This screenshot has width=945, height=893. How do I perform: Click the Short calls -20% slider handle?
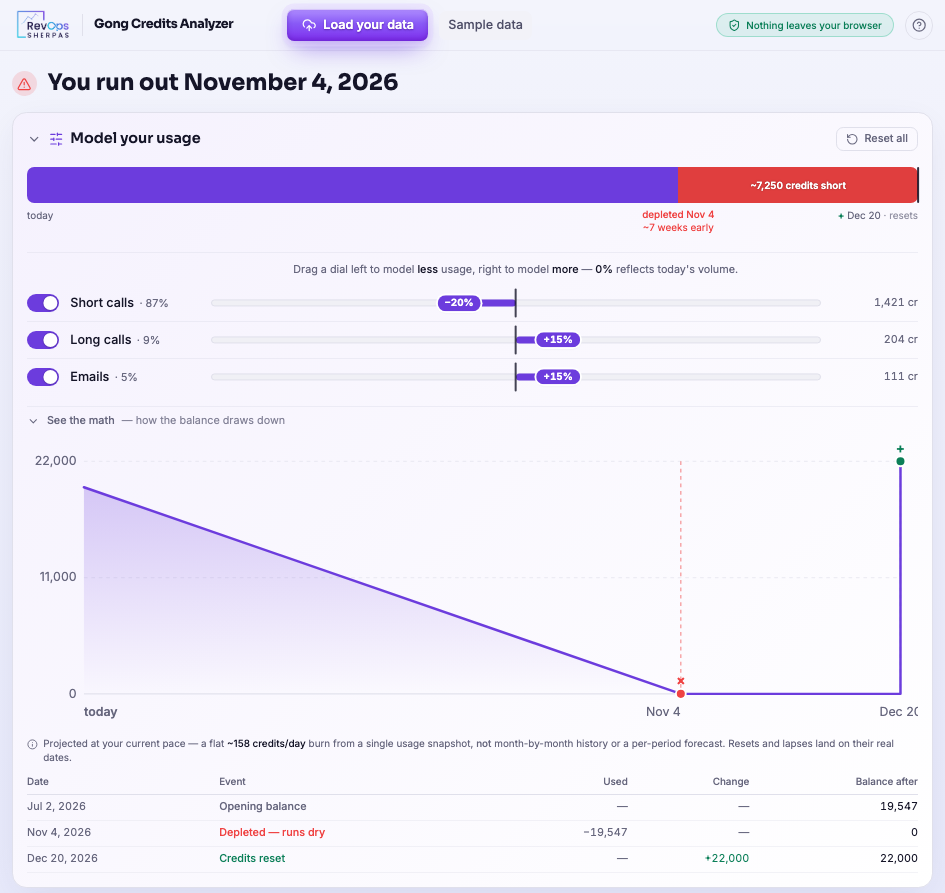(x=459, y=302)
